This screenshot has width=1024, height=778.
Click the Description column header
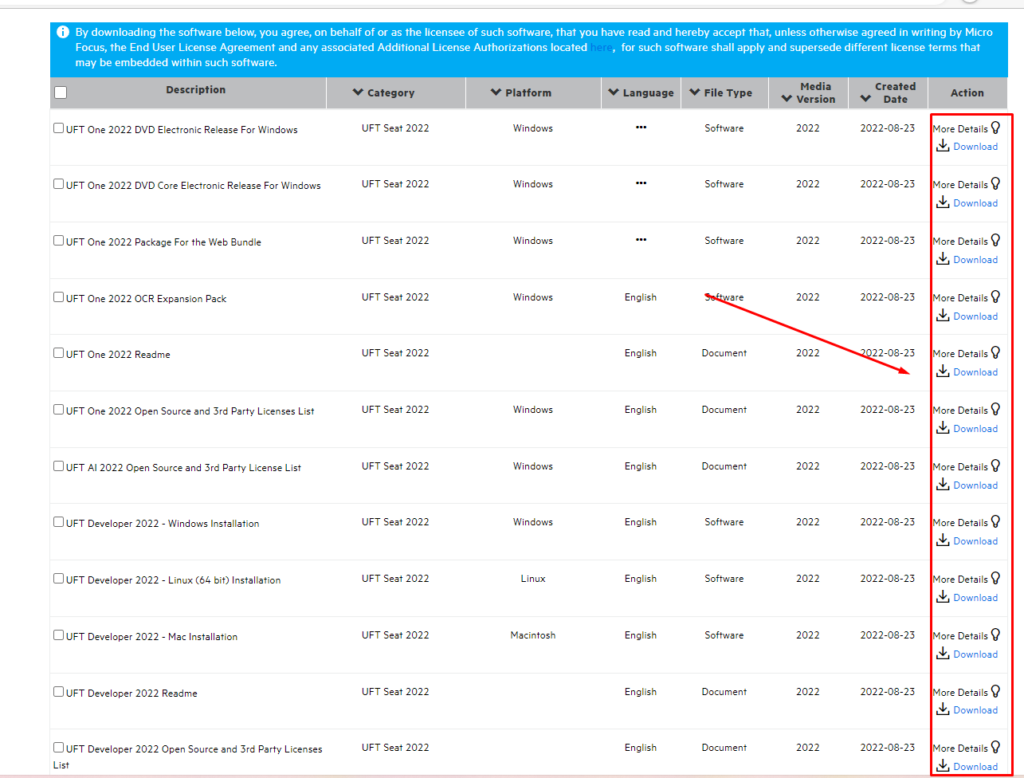point(195,89)
